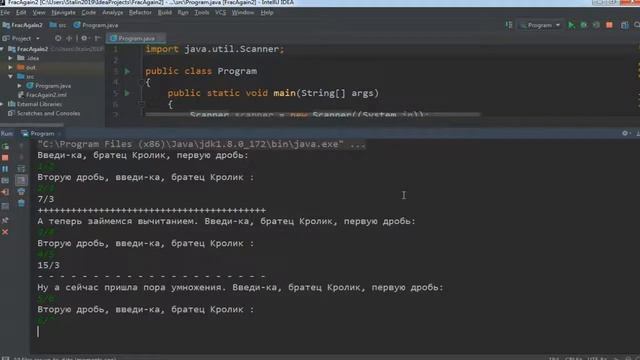Open the Help menu
Viewport: 640px width, 360px height.
[x=267, y=13]
